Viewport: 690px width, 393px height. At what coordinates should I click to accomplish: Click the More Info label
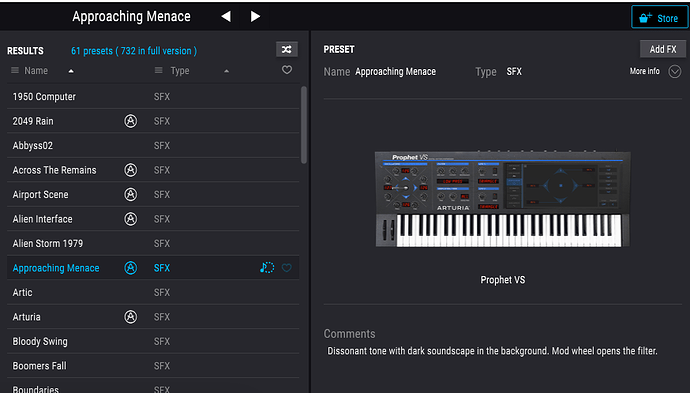tap(644, 71)
